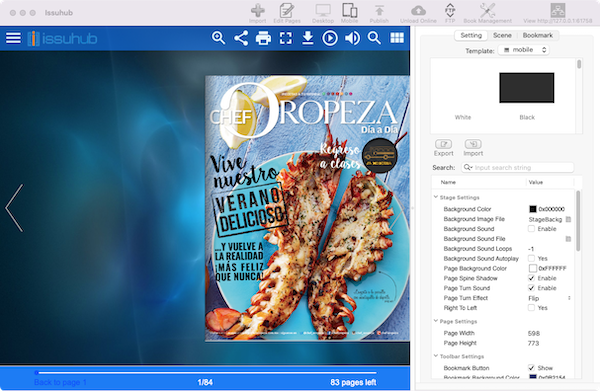Switch to the Bookmark tab
This screenshot has height=391, width=600.
[538, 35]
